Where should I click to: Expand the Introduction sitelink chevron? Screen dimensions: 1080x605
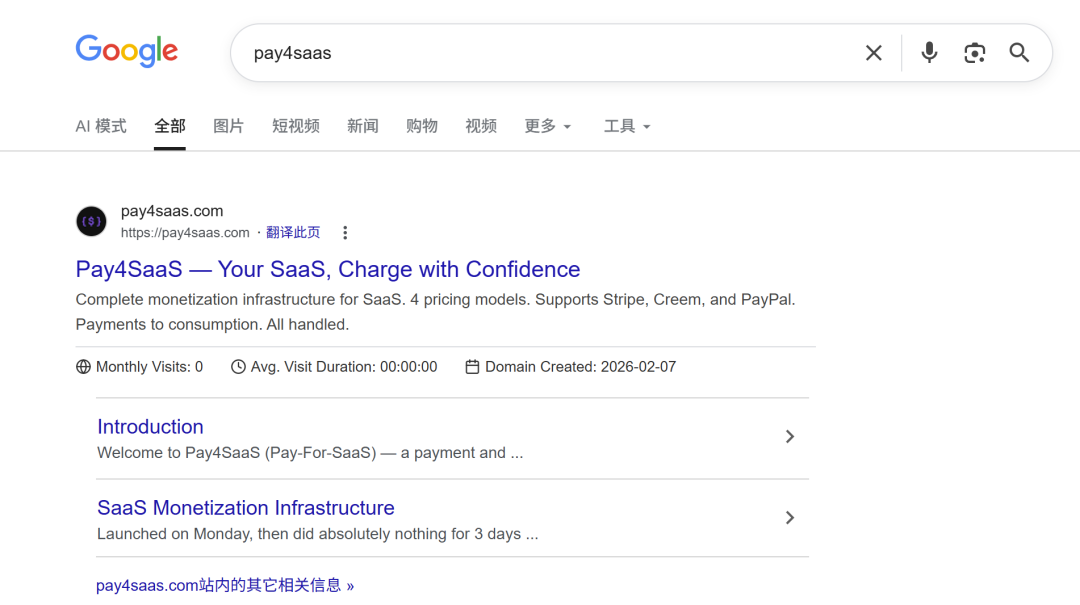click(x=789, y=437)
